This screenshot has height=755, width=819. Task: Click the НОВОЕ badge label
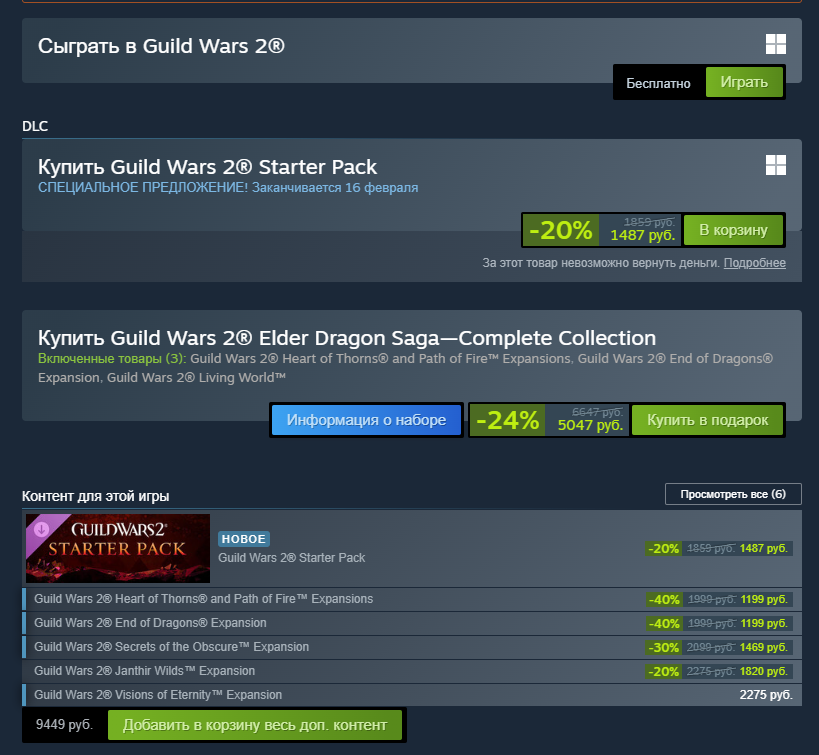(243, 539)
